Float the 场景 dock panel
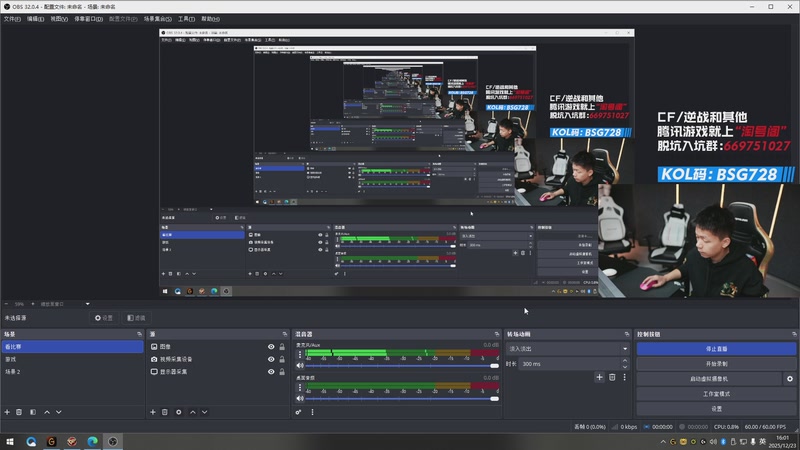 coord(139,334)
